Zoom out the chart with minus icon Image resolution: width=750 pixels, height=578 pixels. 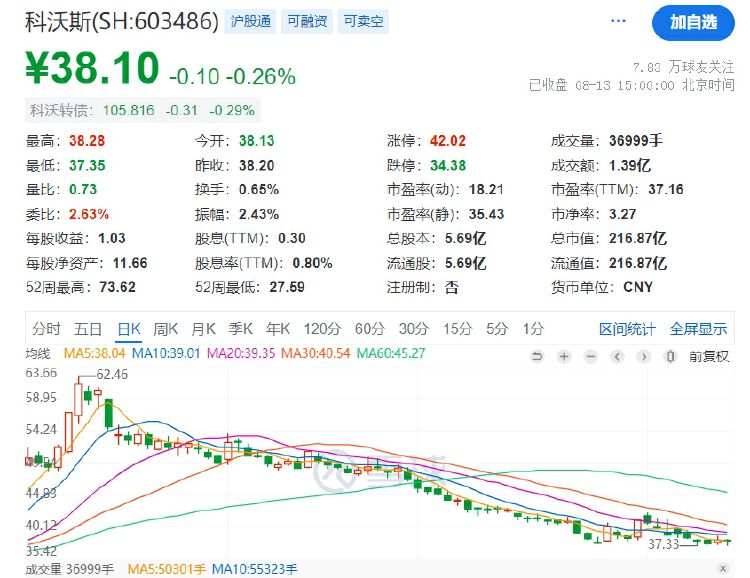point(591,356)
